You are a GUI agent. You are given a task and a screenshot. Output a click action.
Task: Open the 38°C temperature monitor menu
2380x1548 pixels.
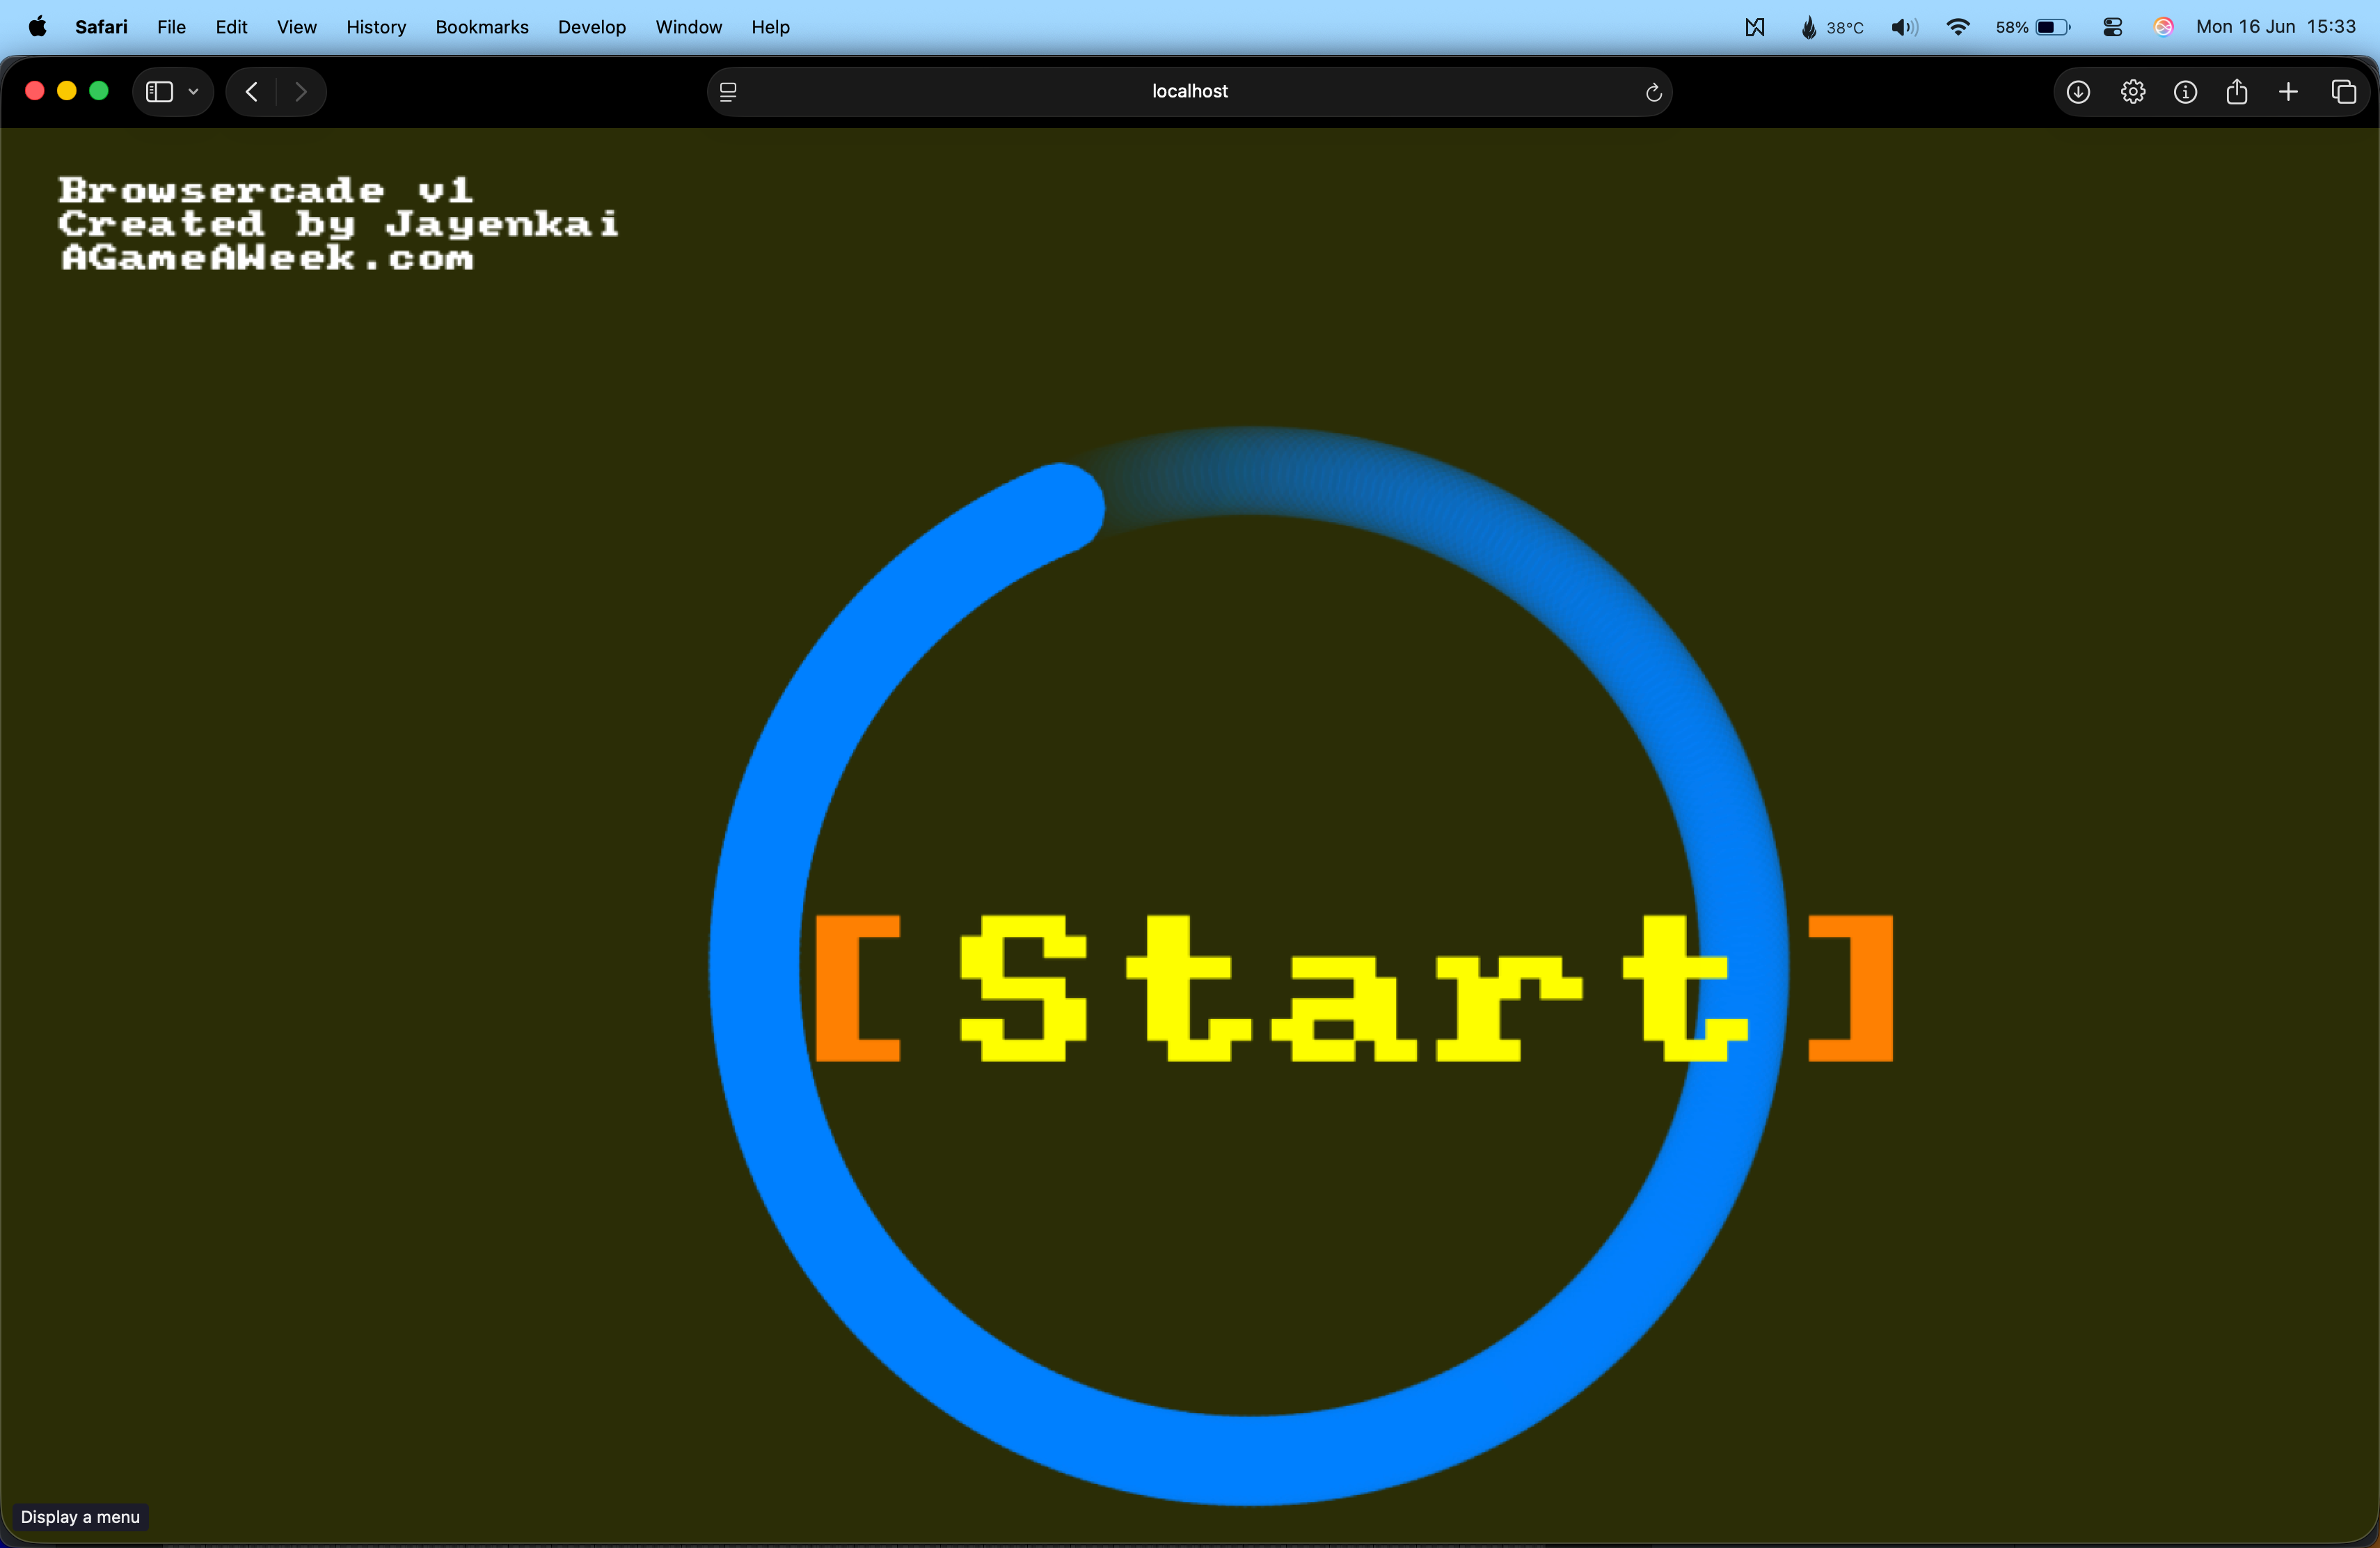[1831, 27]
